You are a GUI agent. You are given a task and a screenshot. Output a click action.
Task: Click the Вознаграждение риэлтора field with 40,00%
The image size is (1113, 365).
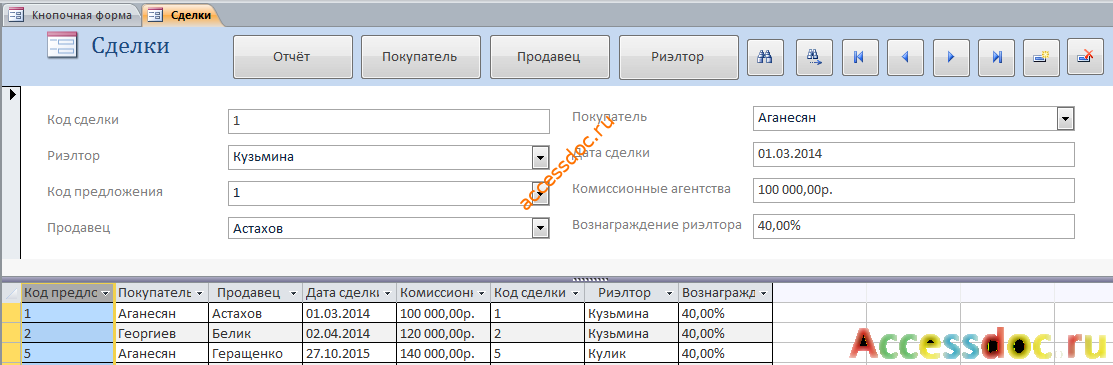pyautogui.click(x=914, y=226)
